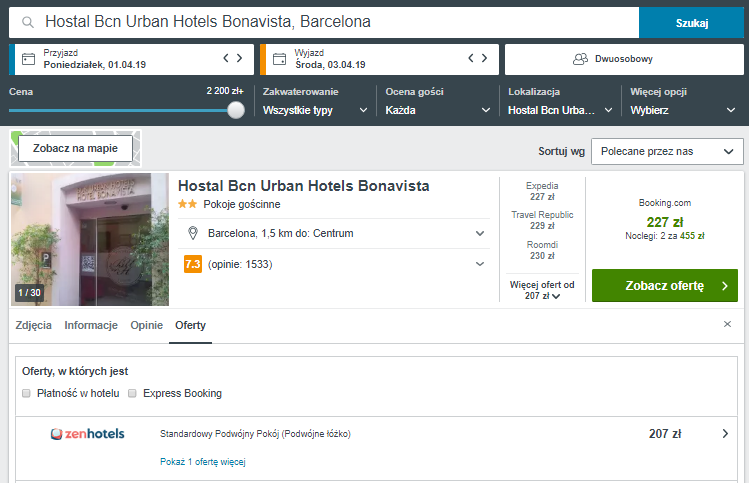The image size is (749, 483).
Task: Close the offers panel with X
Action: pos(728,324)
